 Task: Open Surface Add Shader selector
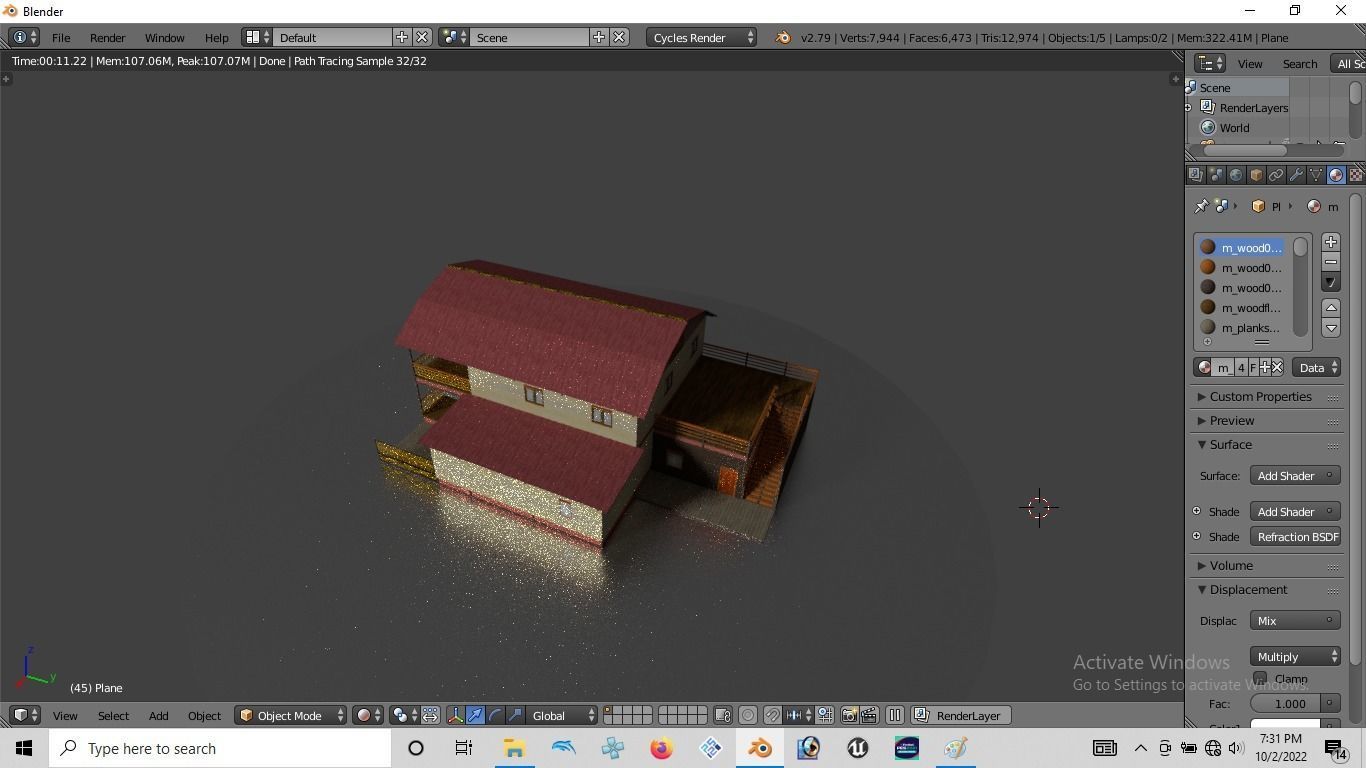1295,475
